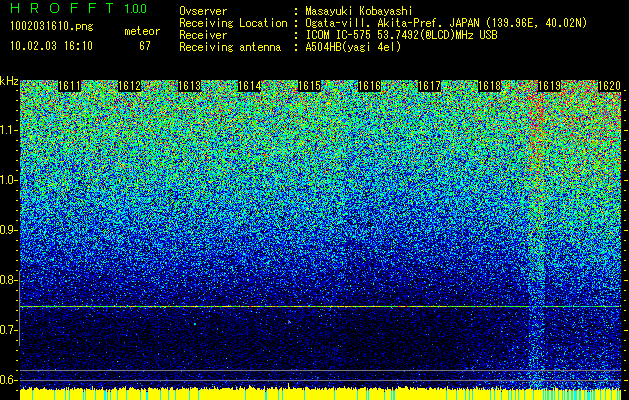Click the 1620 time marker
Screen dimensions: 629x400
pos(609,86)
